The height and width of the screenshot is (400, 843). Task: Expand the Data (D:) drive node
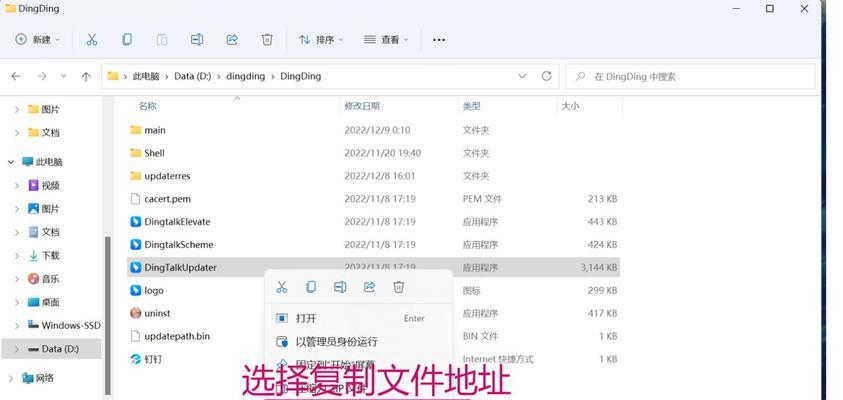point(17,349)
